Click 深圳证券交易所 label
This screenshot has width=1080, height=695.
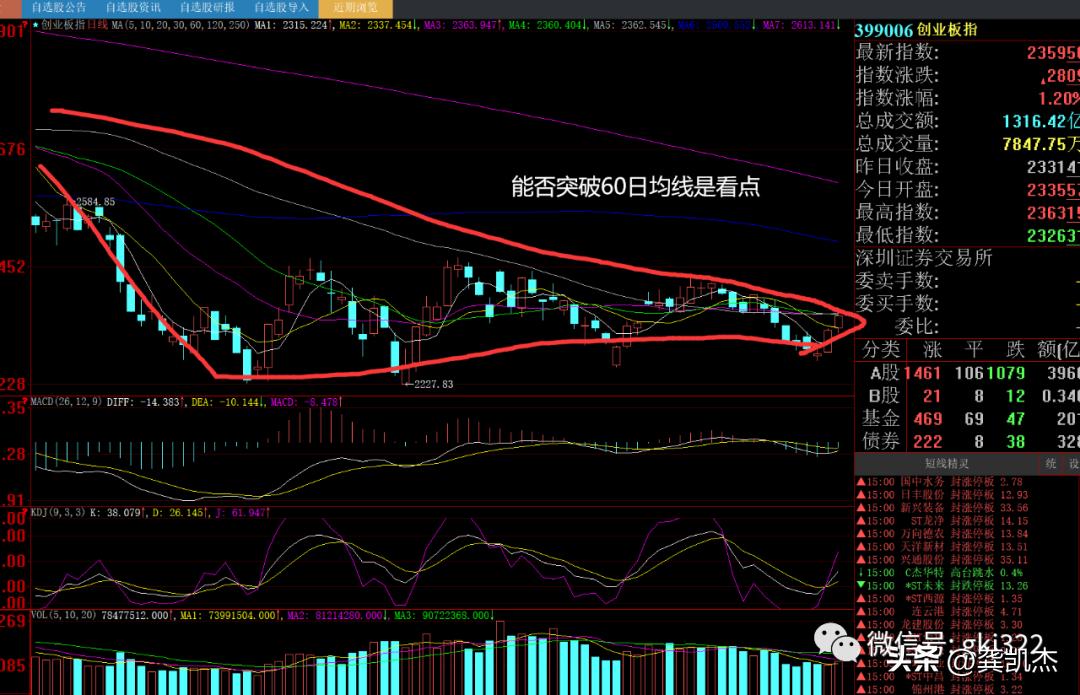(x=924, y=258)
